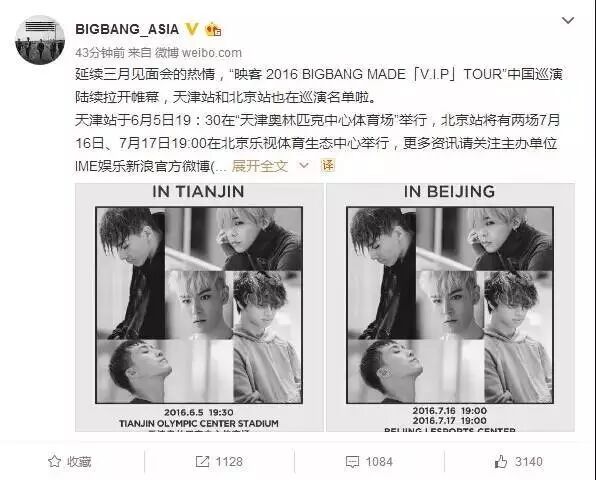596x480 pixels.
Task: Like the post with the thumbs-up
Action: click(501, 462)
